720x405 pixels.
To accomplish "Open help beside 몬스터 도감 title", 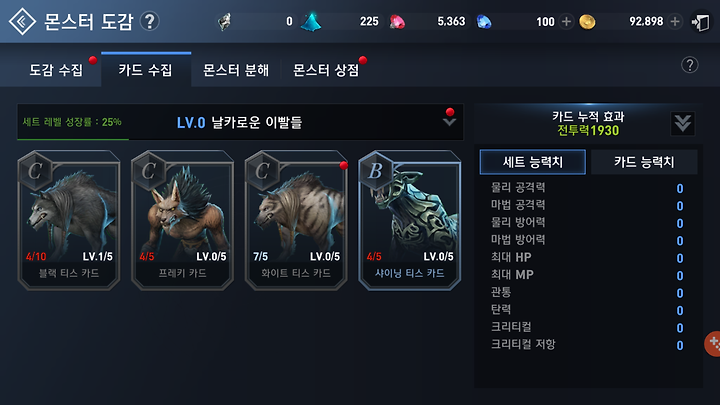I will (150, 21).
